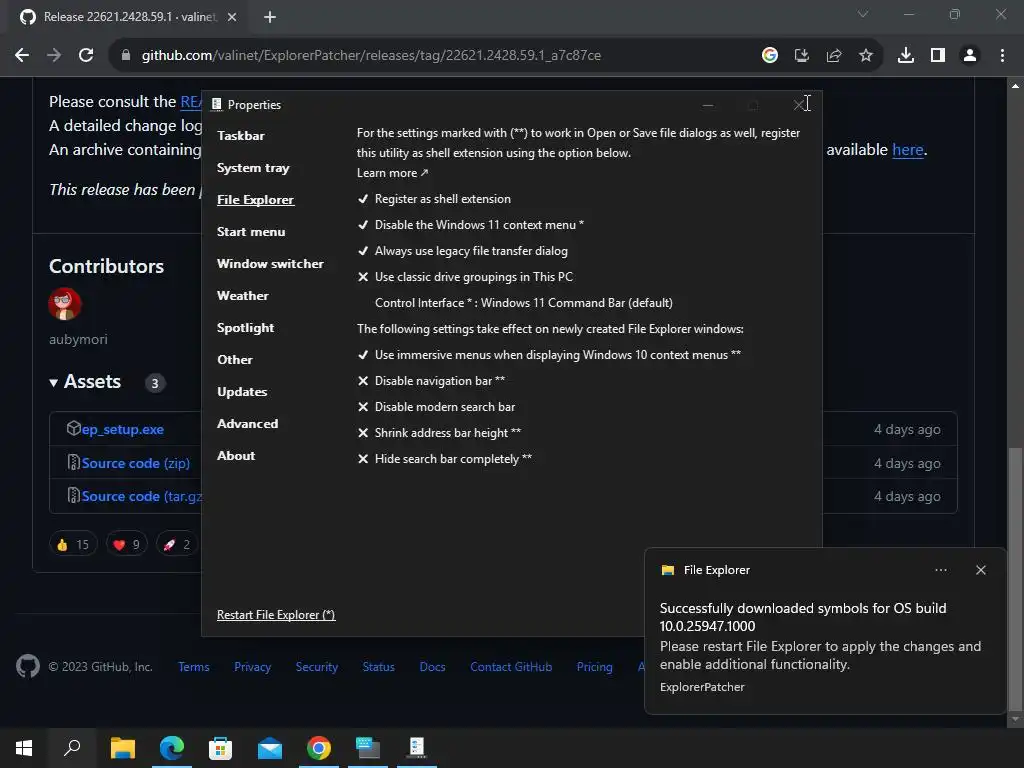Viewport: 1024px width, 768px height.
Task: Open Mail app from the taskbar
Action: (270, 748)
